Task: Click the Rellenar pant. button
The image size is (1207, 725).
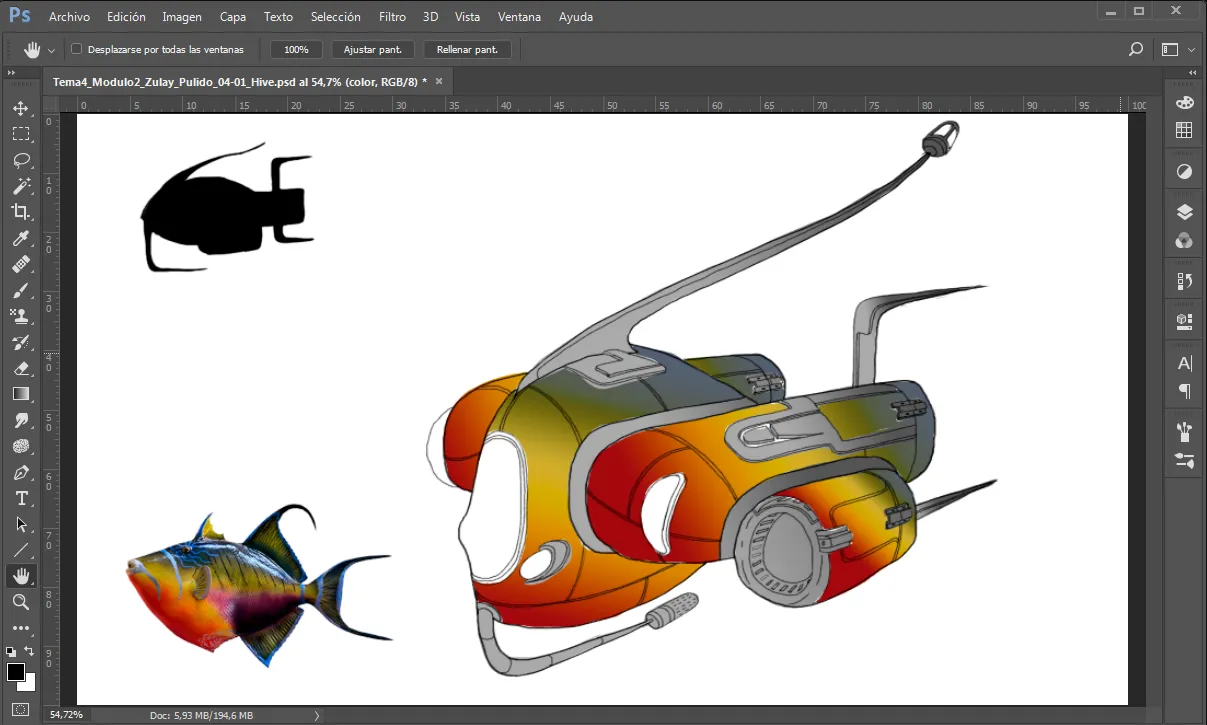Action: 467,49
